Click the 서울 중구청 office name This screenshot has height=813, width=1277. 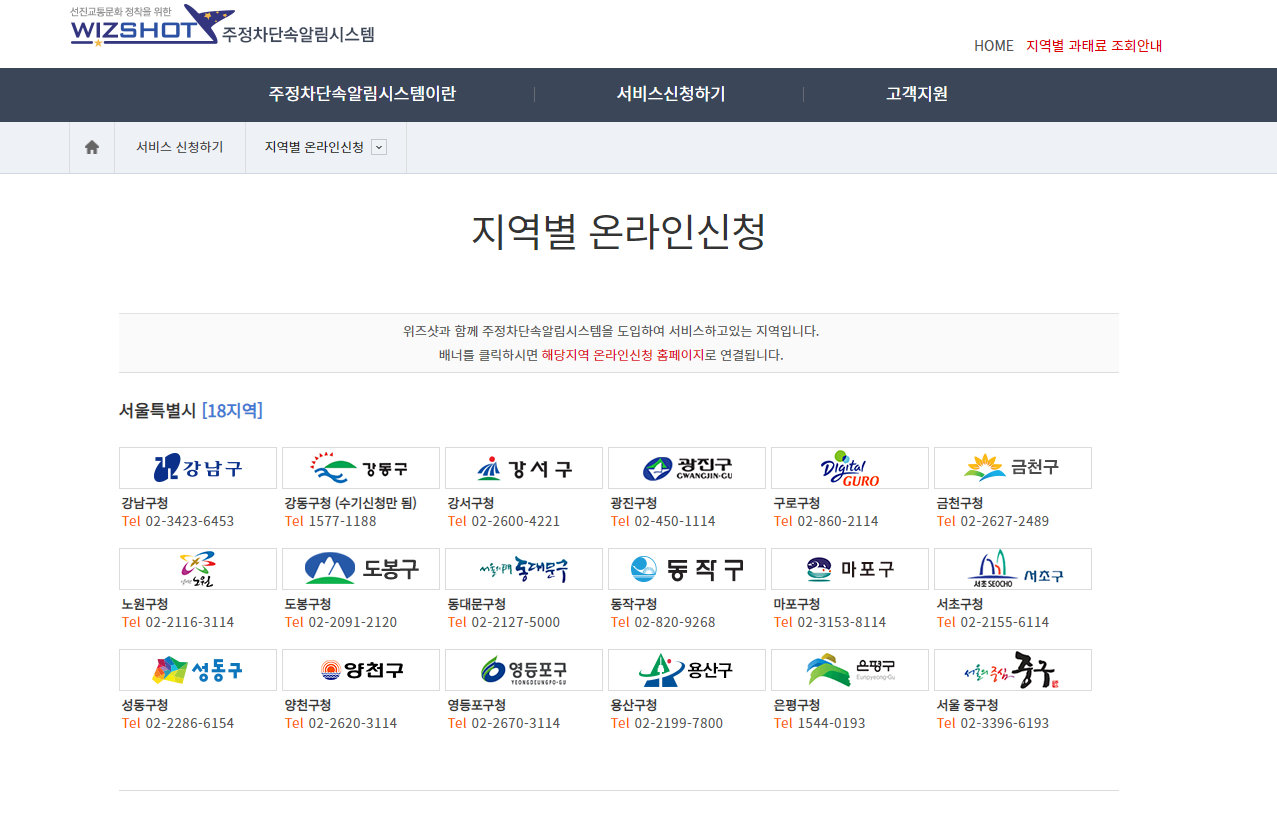click(x=966, y=705)
